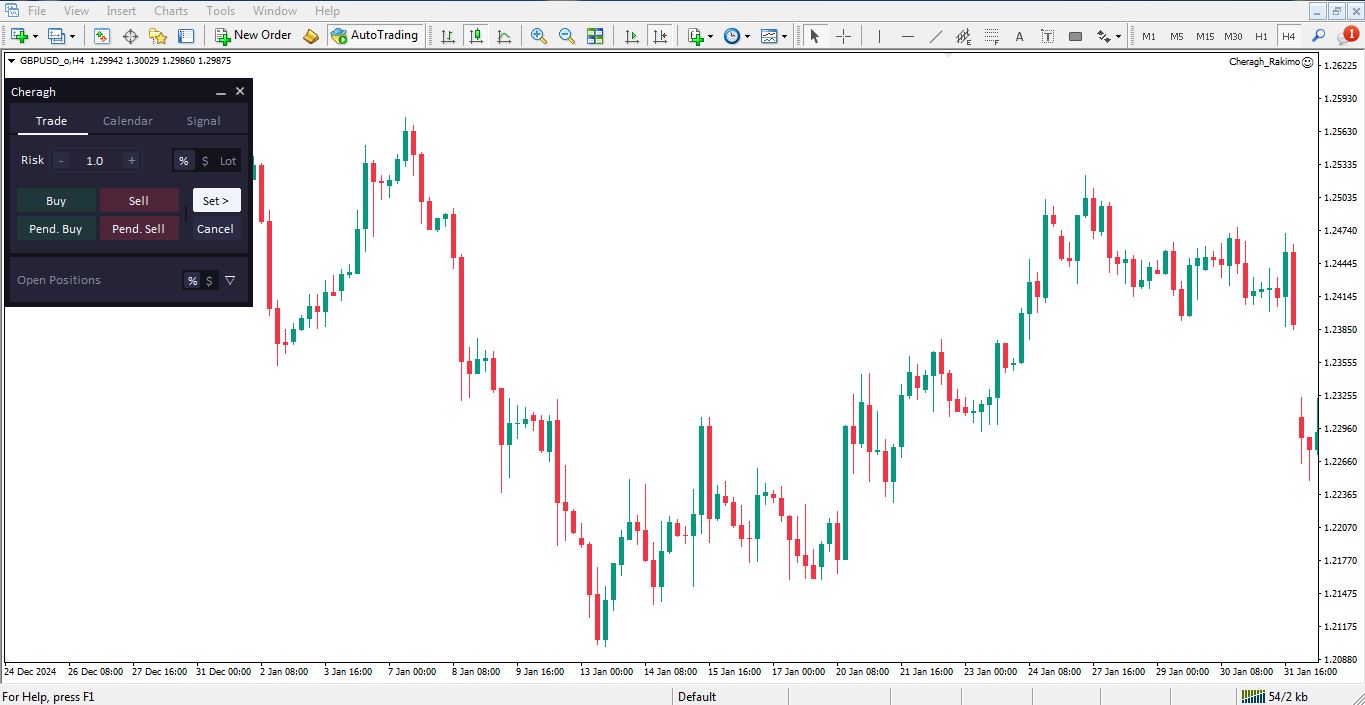The image size is (1365, 705).
Task: Open the templates dropdown arrow
Action: pos(784,36)
